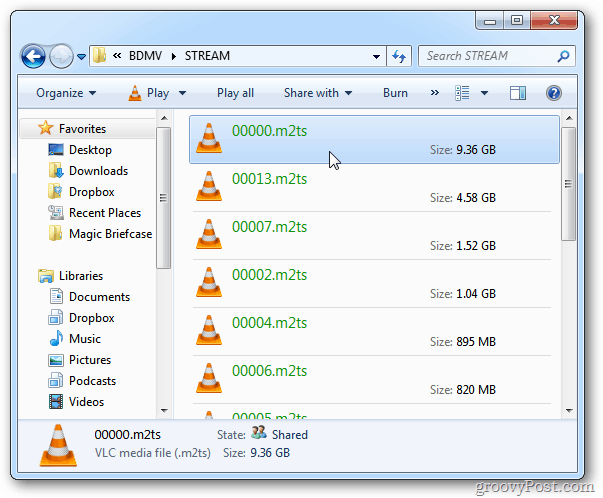Select file 00013.m2ts
This screenshot has height=498, width=603.
pos(372,188)
